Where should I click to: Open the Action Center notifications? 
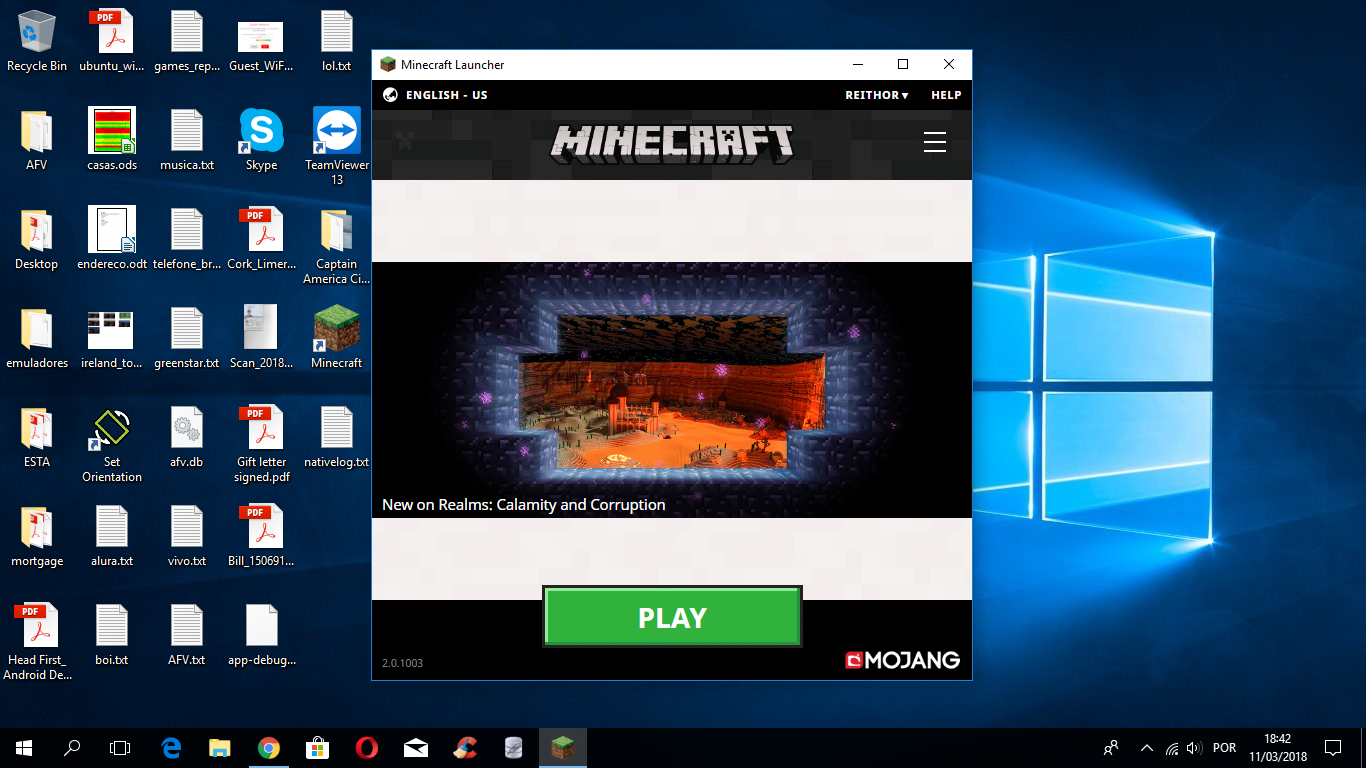(x=1332, y=748)
